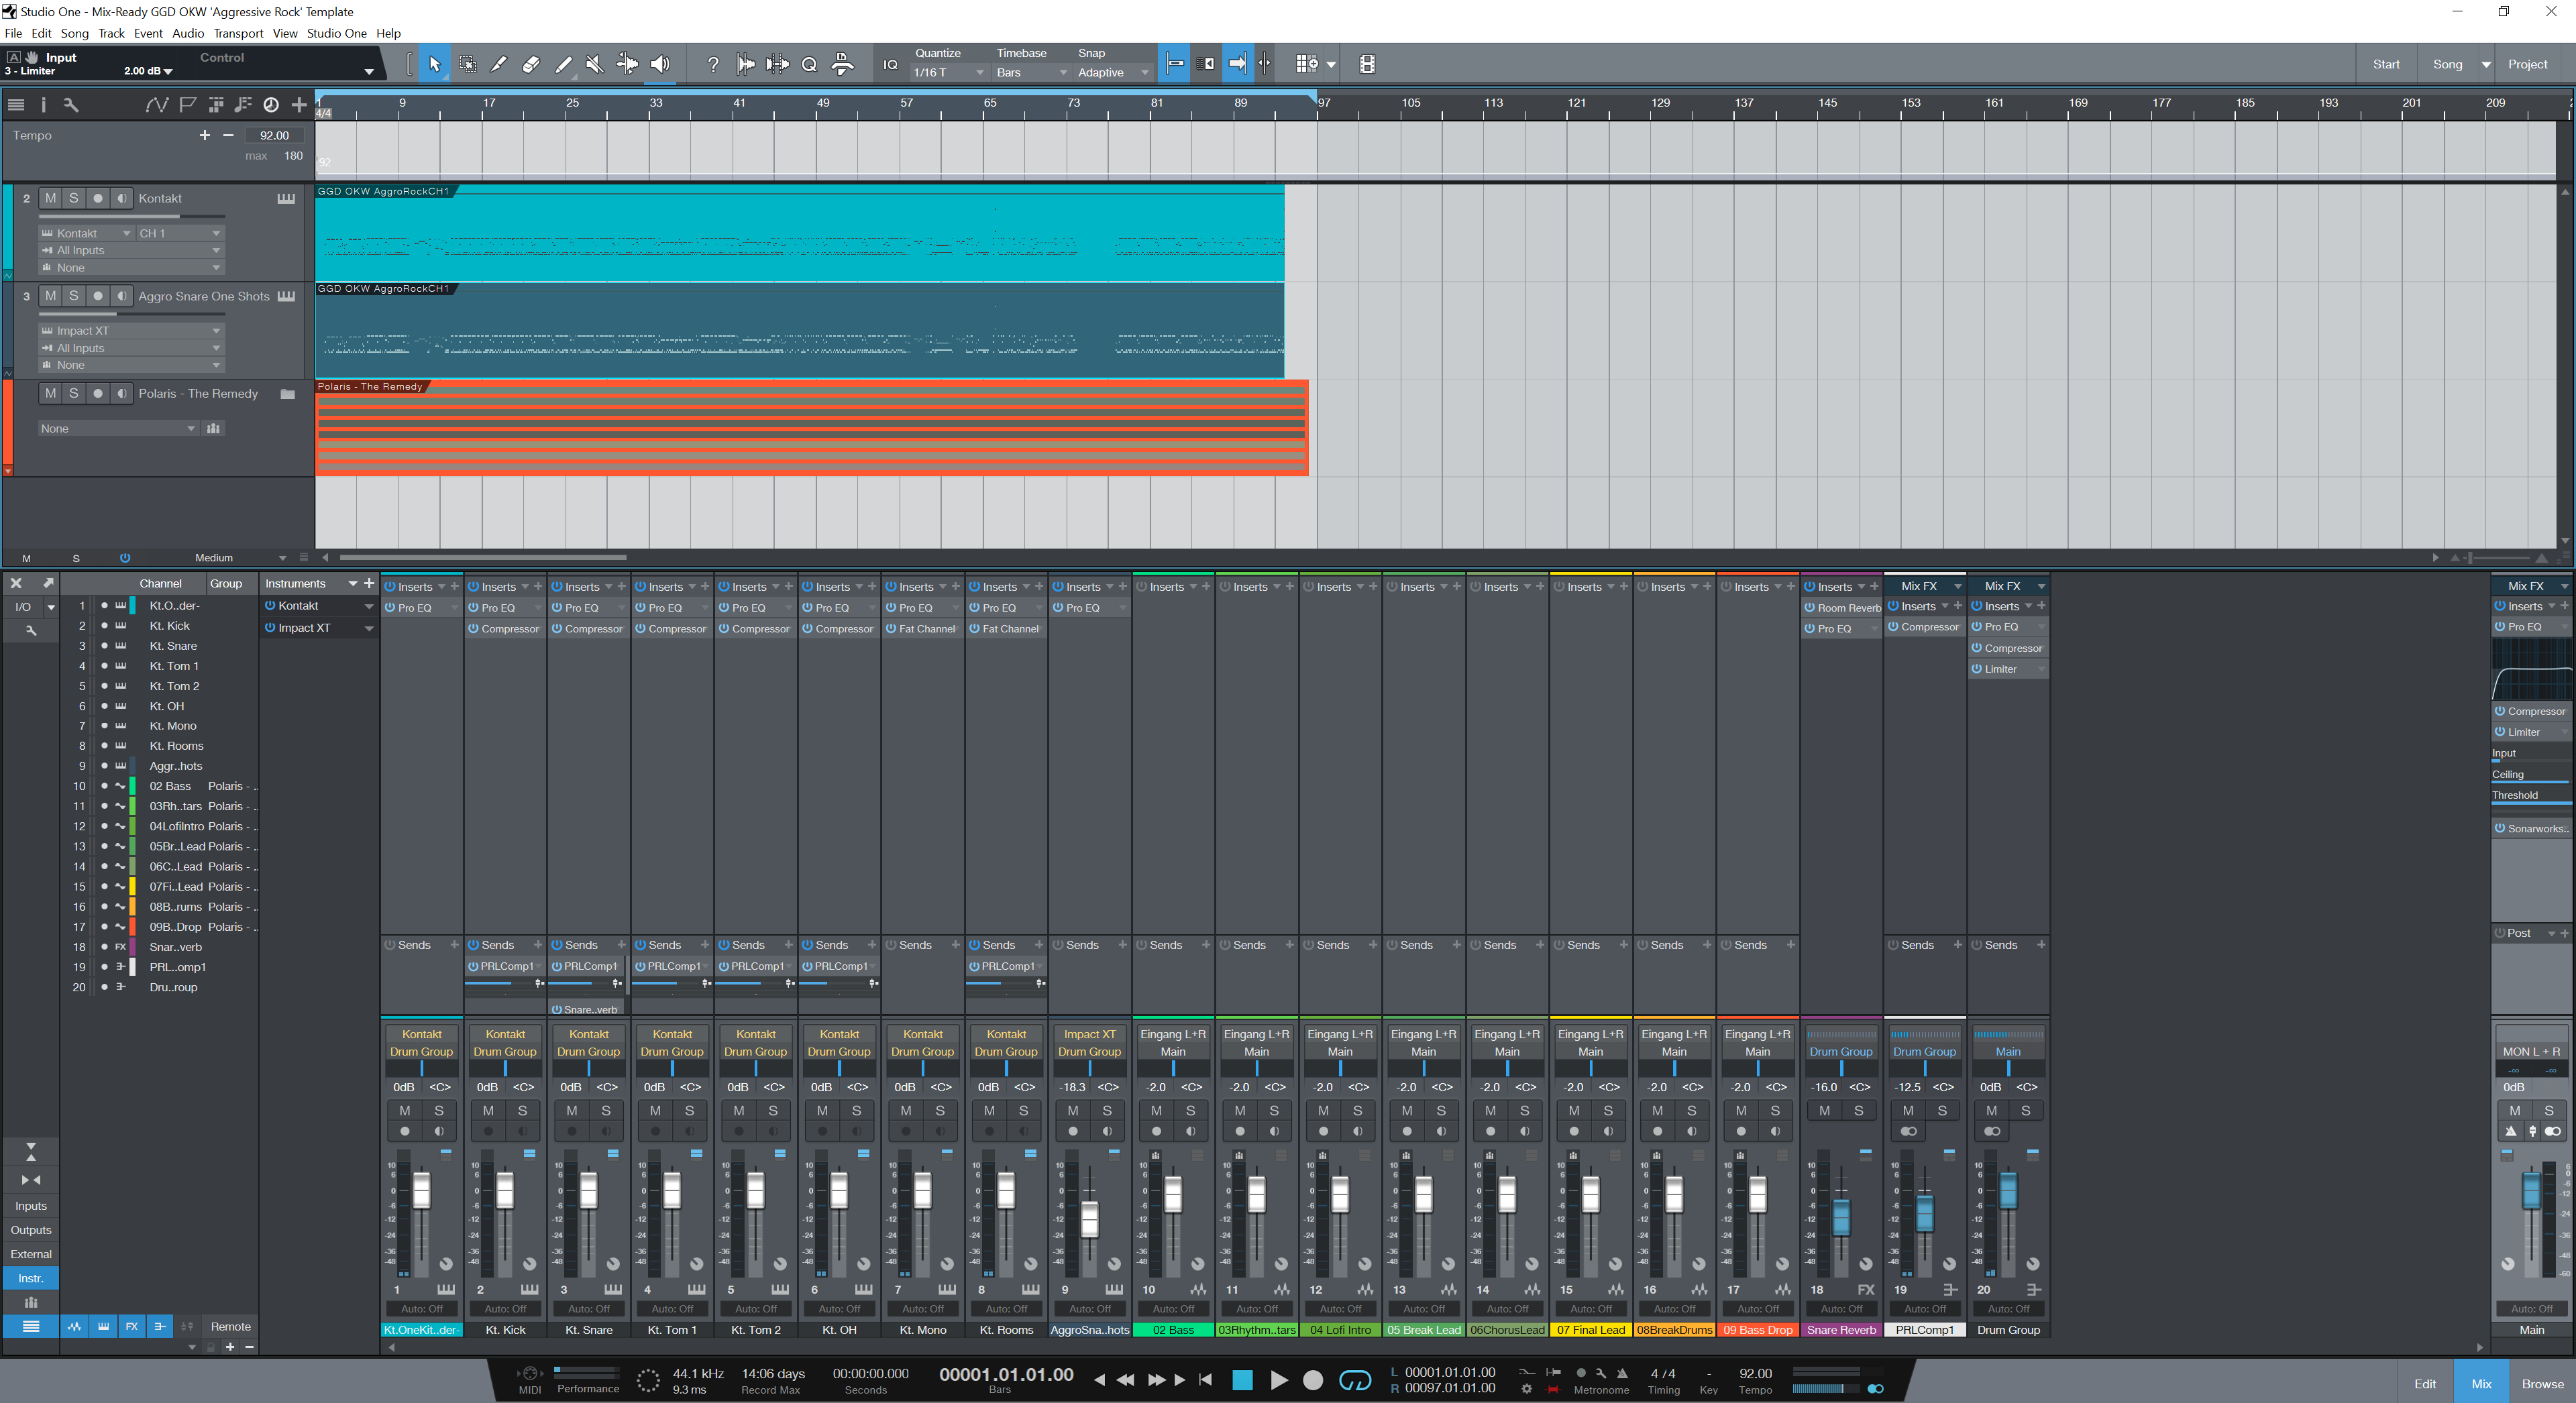Image resolution: width=2576 pixels, height=1403 pixels.
Task: Click the Outputs button in console
Action: (x=31, y=1230)
